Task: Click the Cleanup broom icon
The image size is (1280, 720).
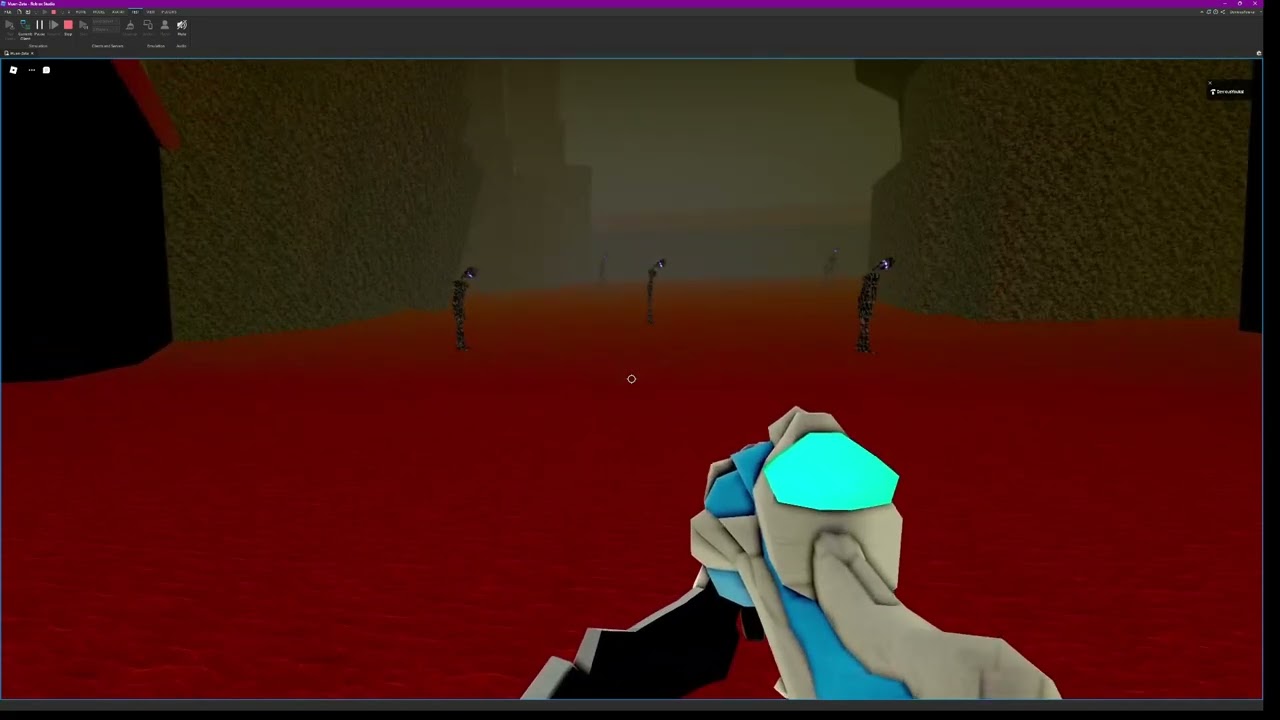Action: [x=130, y=25]
